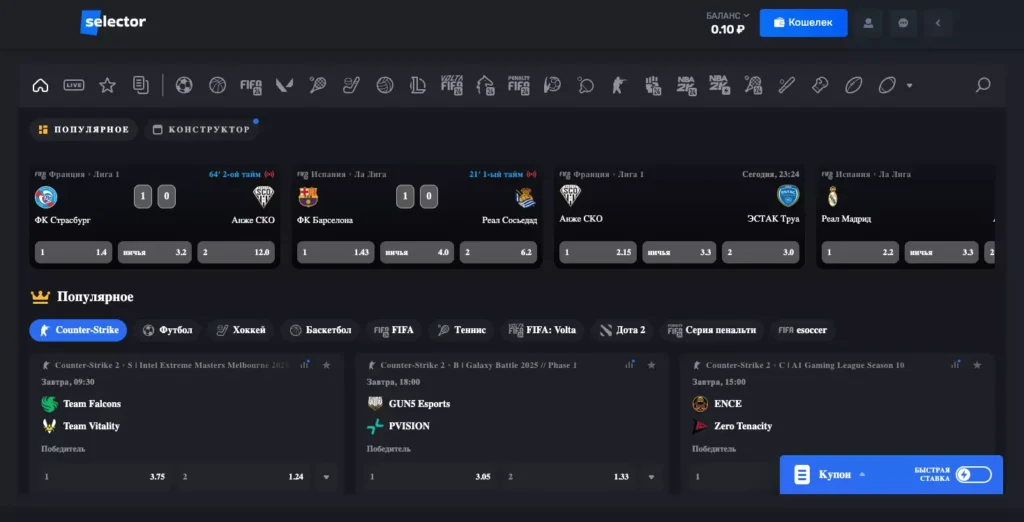Open the Counter-Strike shooter icon in sports bar
Screen dimensions: 1024x522
[x=618, y=85]
